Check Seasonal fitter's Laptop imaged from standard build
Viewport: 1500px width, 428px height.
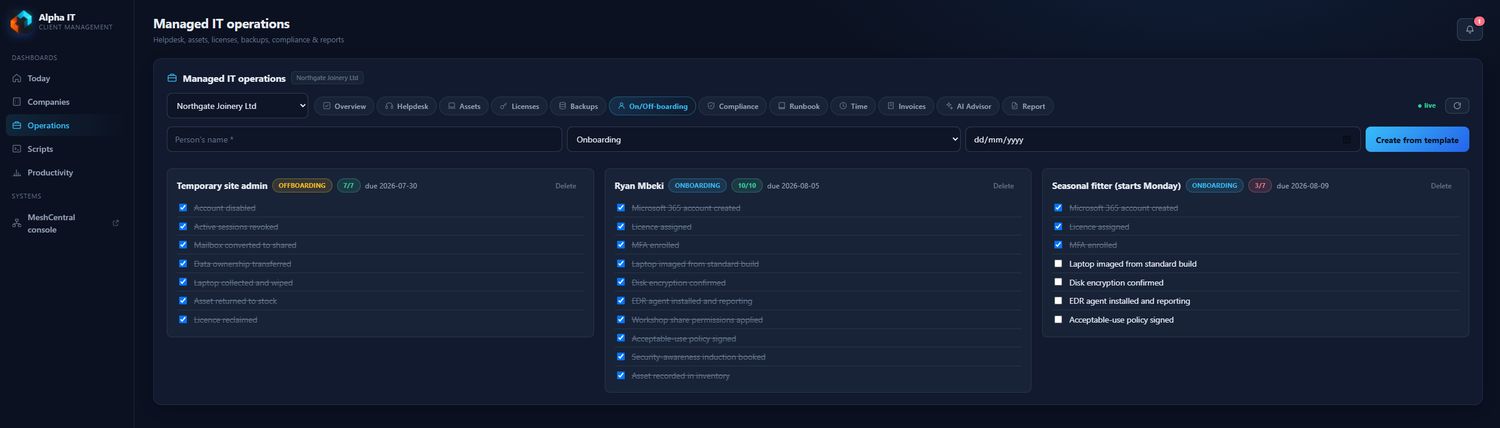[x=1059, y=263]
